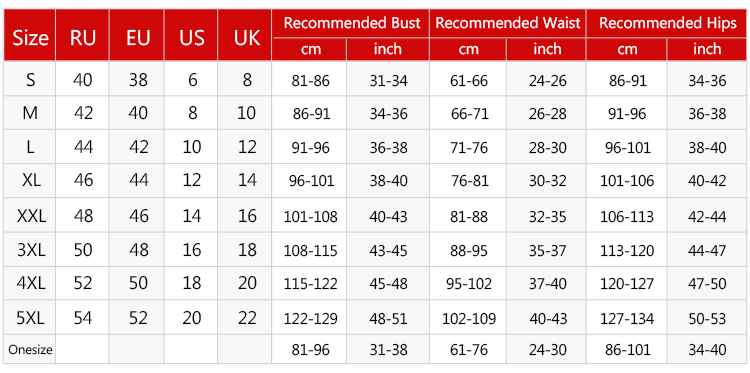The height and width of the screenshot is (373, 750).
Task: Select the RU column header
Action: (83, 38)
